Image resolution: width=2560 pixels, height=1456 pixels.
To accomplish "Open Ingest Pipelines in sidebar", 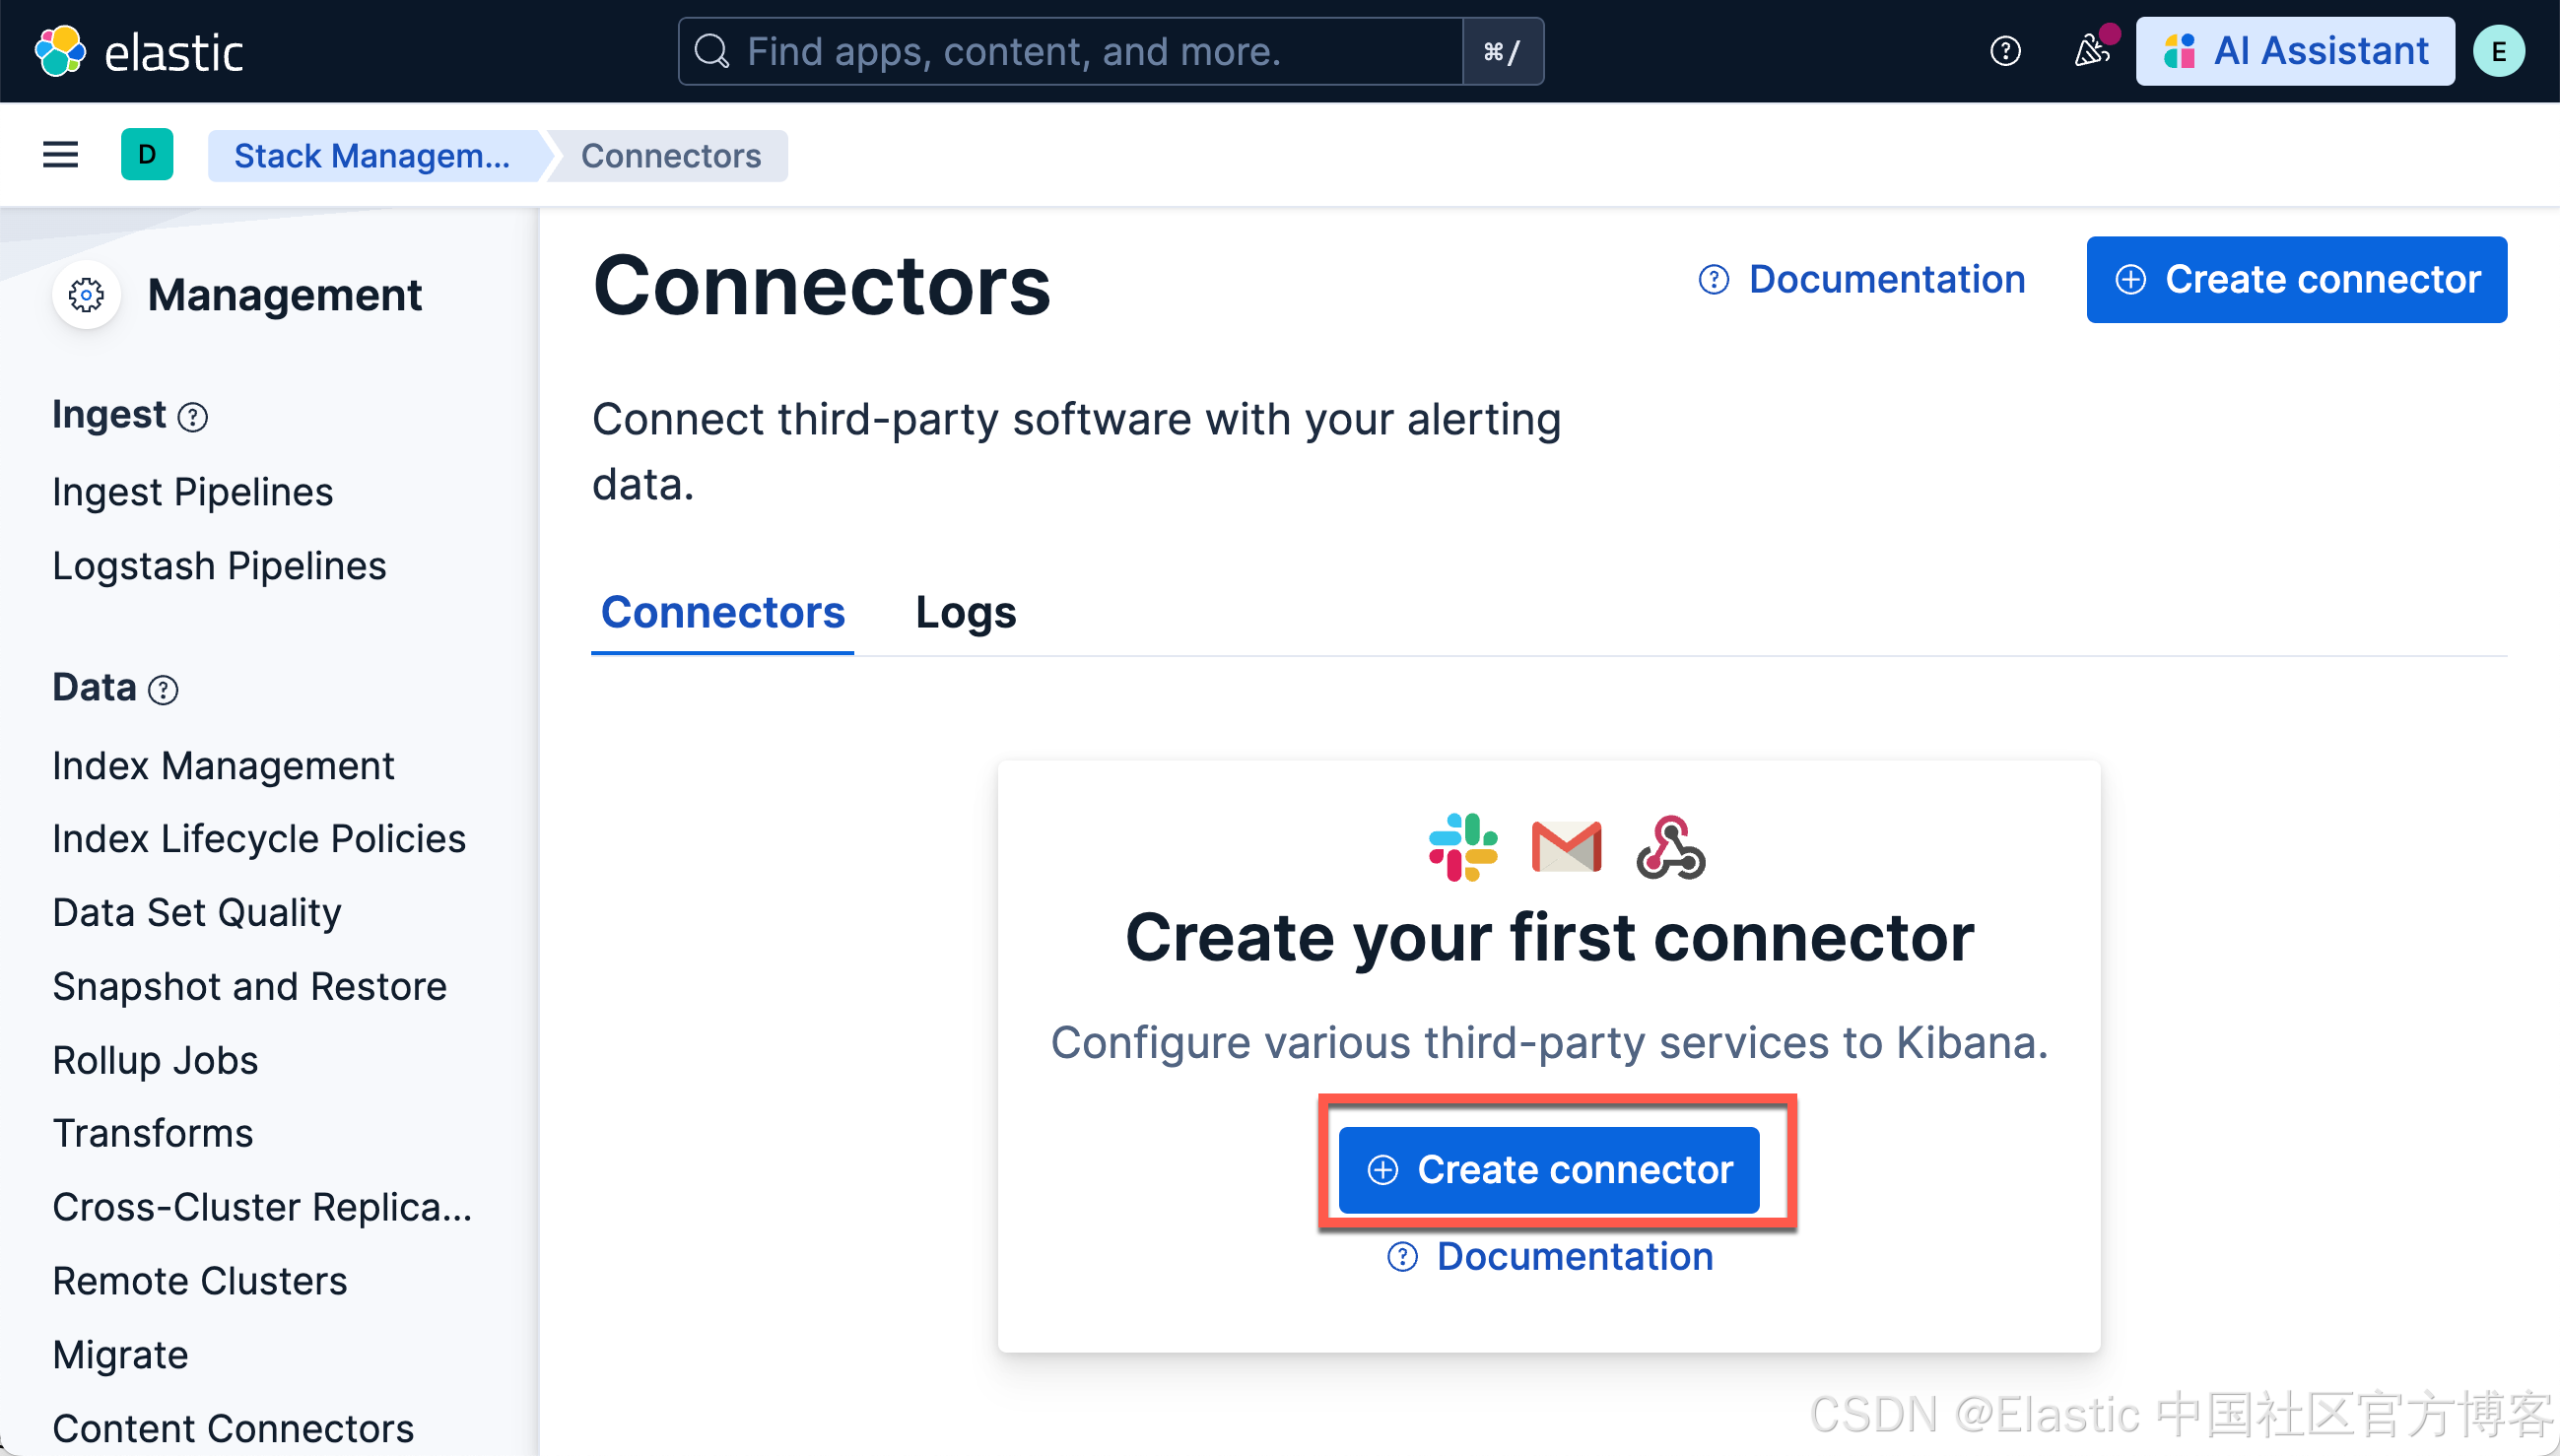I will point(193,492).
